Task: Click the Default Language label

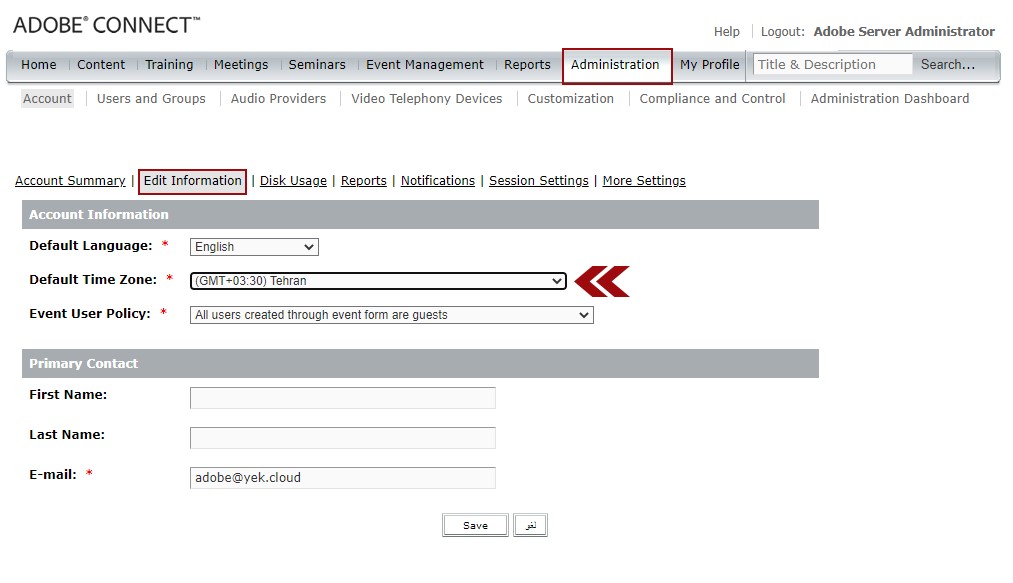Action: click(x=90, y=246)
